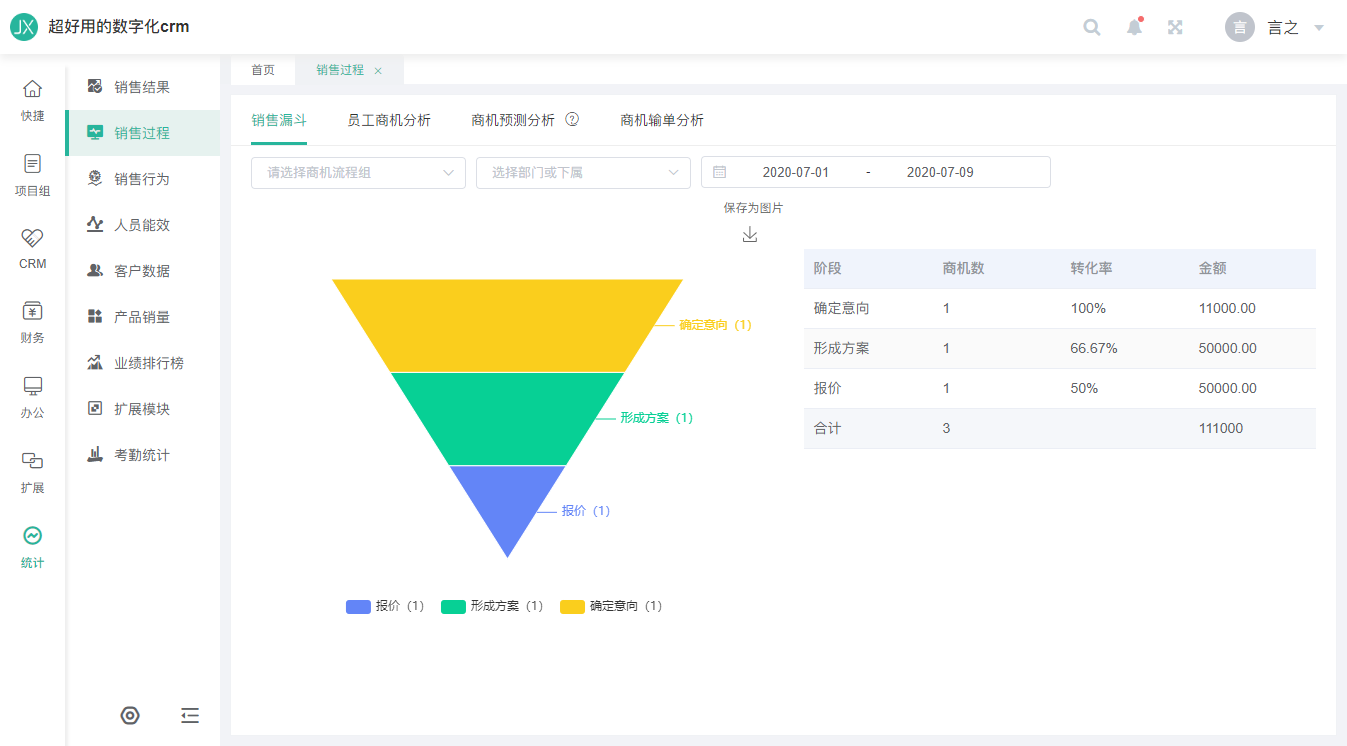The width and height of the screenshot is (1347, 746).
Task: Open the 办公 office module
Action: [33, 398]
